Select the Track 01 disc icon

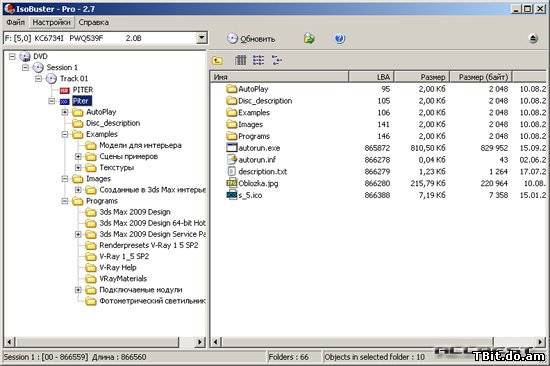click(x=51, y=79)
